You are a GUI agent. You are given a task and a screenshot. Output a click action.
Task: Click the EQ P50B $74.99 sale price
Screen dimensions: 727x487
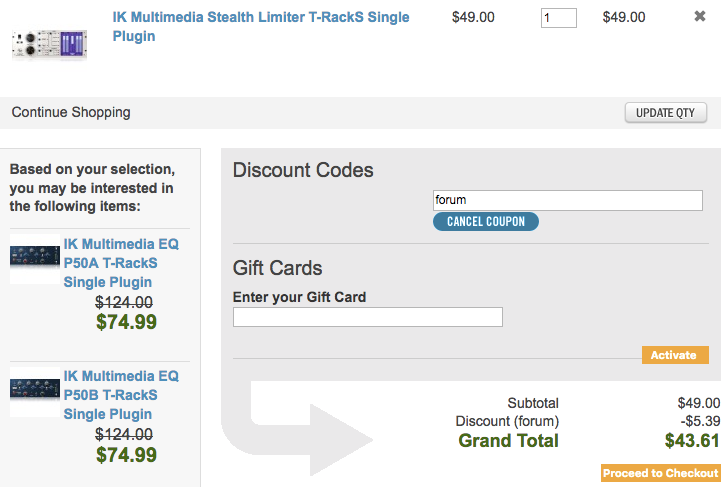coord(127,454)
